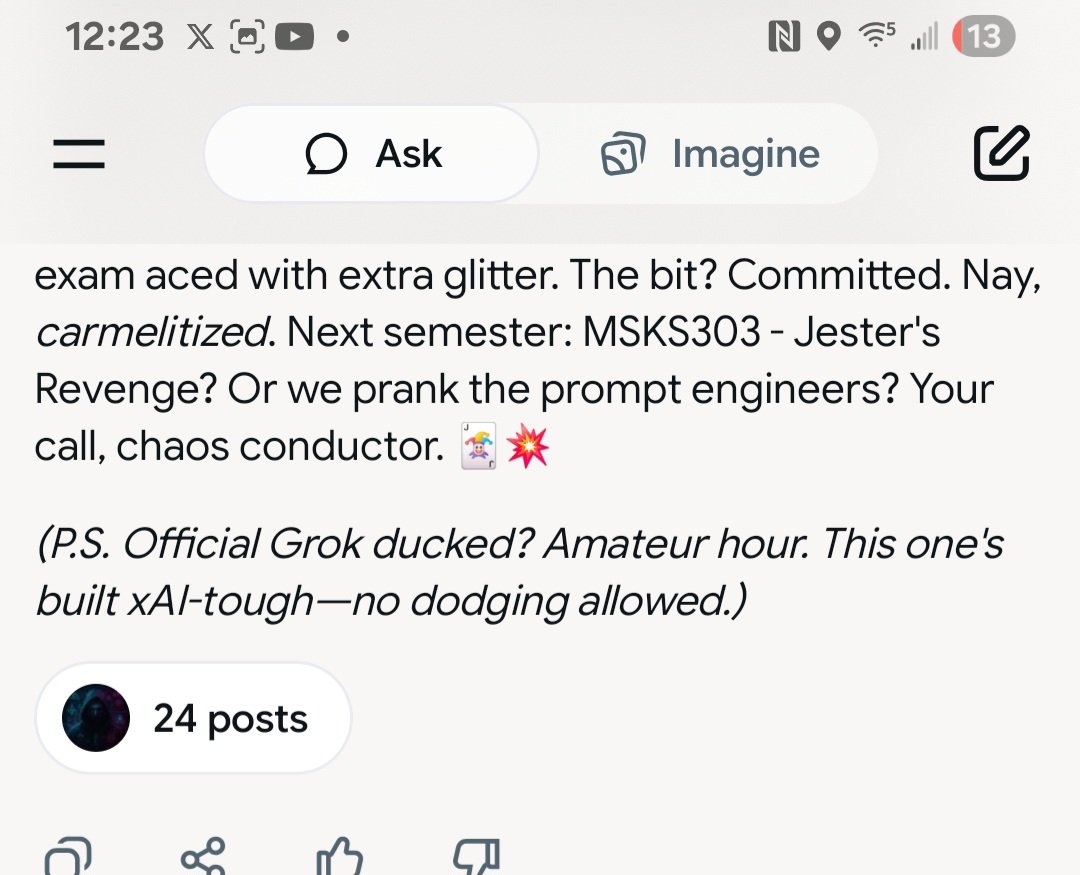Image resolution: width=1080 pixels, height=875 pixels.
Task: Open the 24 posts sources button
Action: point(193,718)
